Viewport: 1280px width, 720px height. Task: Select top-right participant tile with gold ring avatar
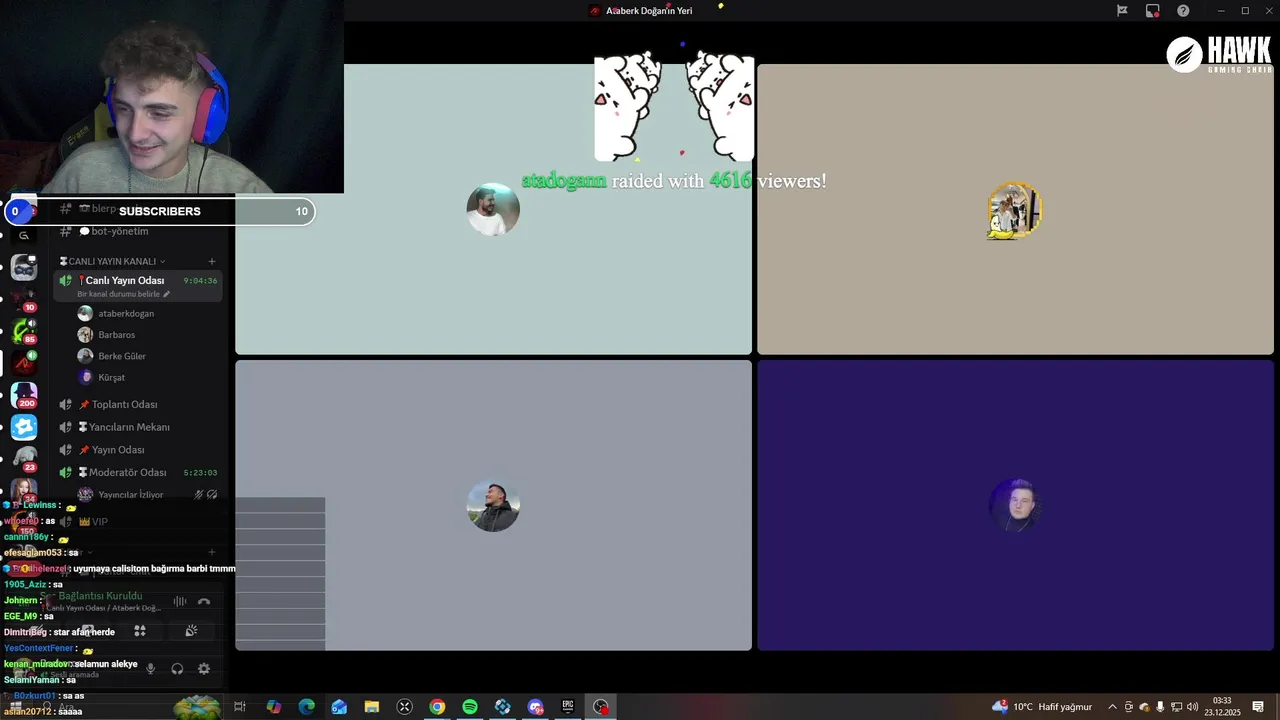(x=1015, y=210)
